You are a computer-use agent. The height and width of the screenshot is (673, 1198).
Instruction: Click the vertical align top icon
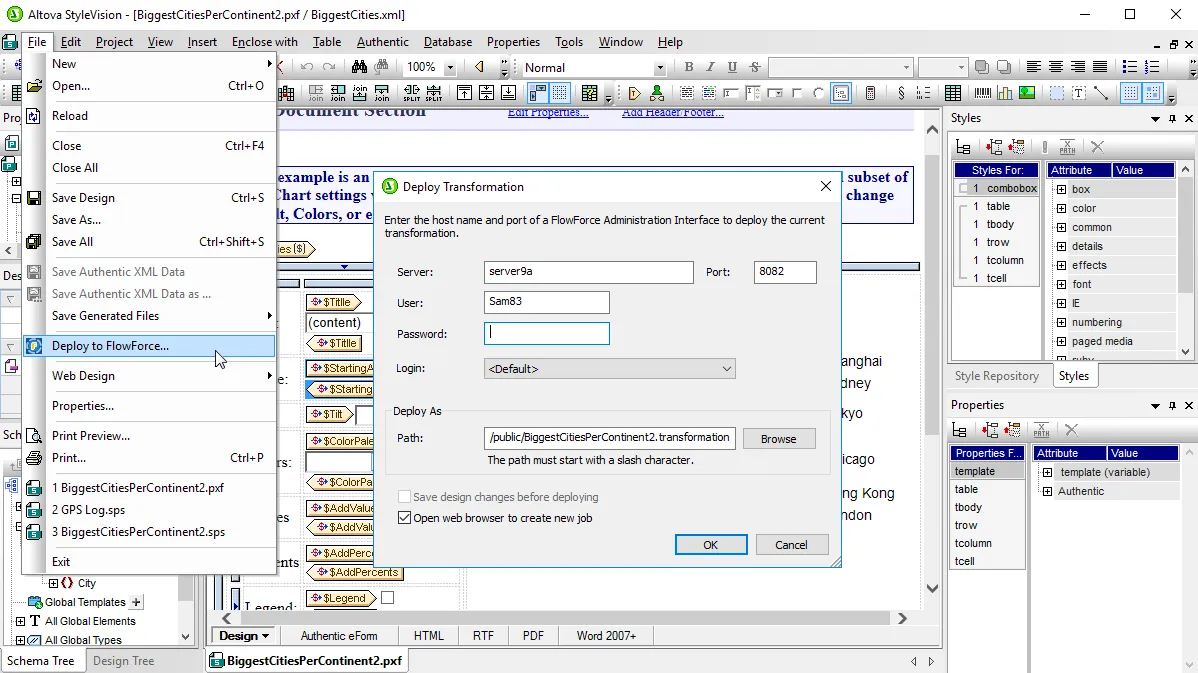point(464,93)
